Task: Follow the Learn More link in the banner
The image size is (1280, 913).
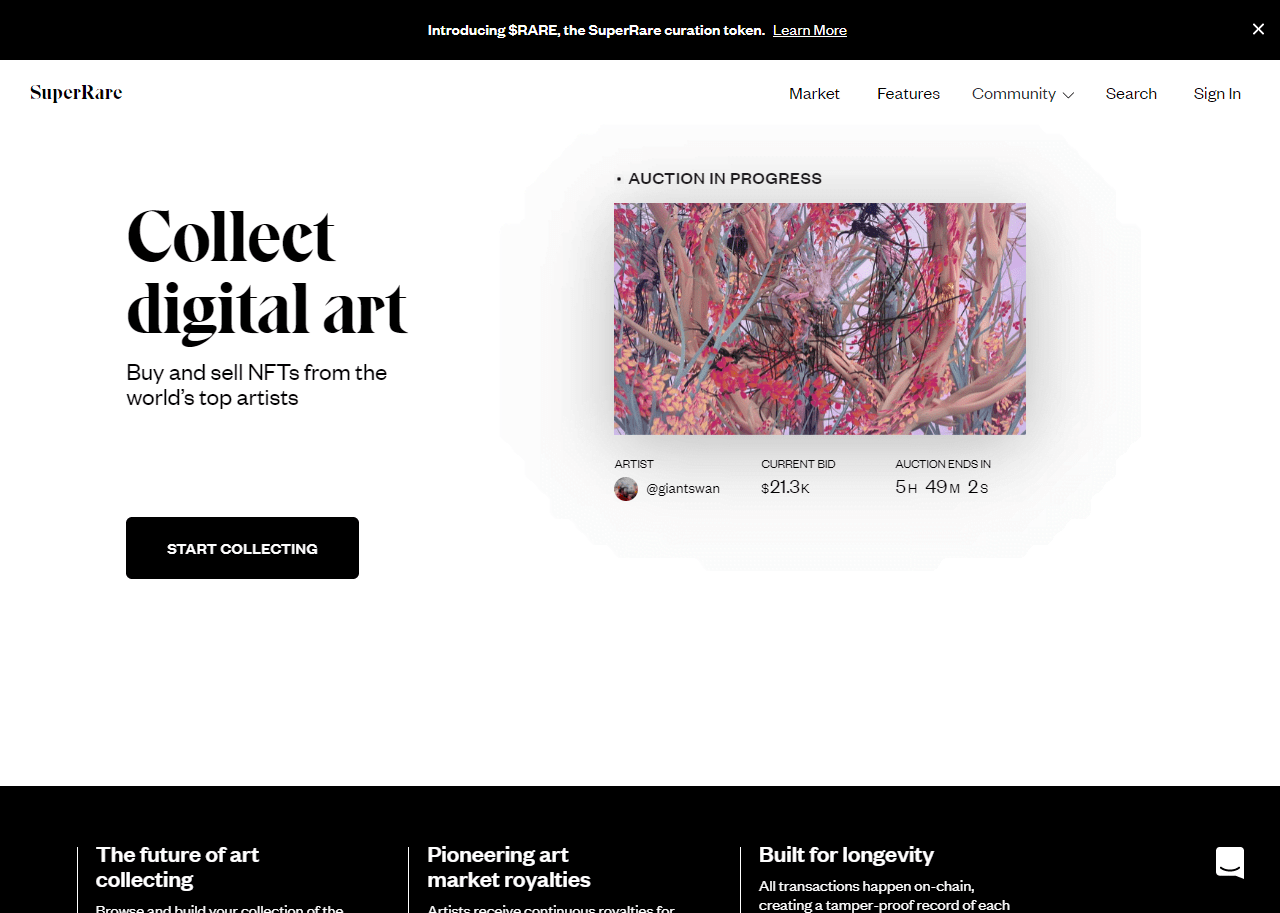Action: 810,30
